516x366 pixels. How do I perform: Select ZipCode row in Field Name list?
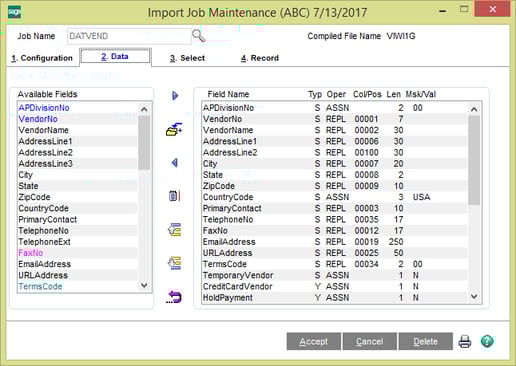click(335, 186)
